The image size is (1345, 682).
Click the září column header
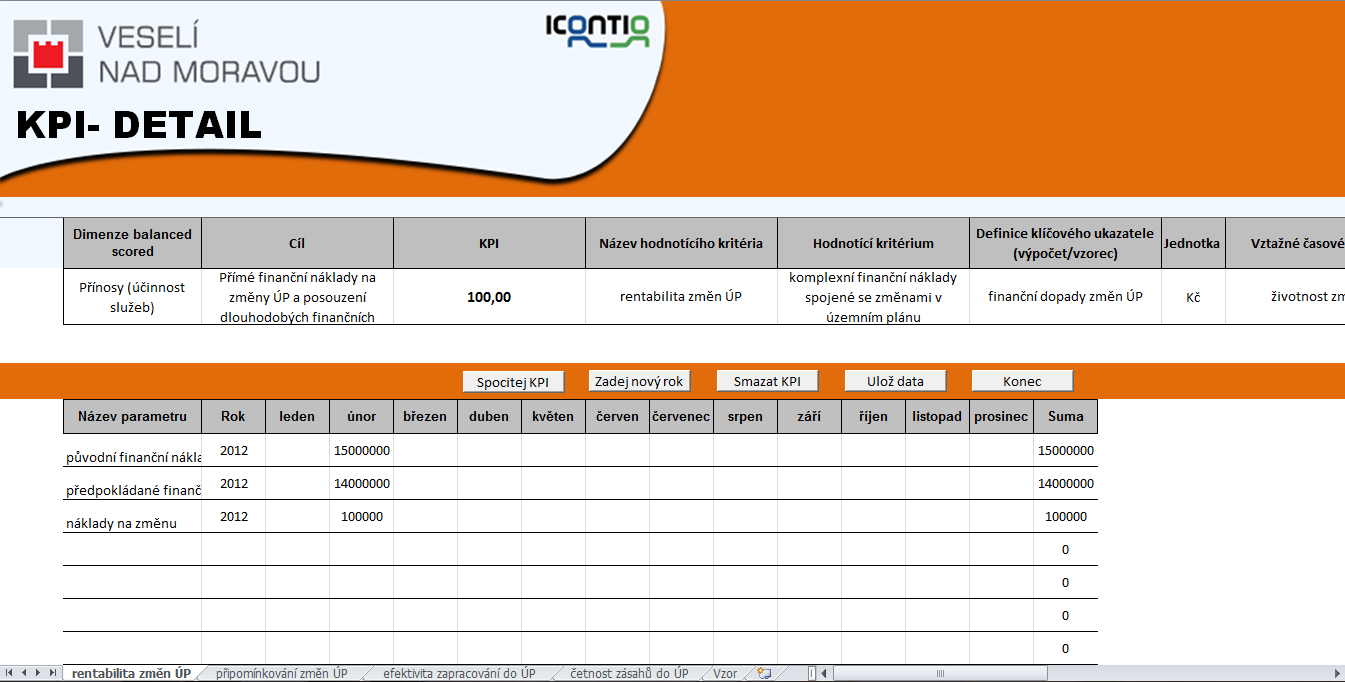coord(809,416)
